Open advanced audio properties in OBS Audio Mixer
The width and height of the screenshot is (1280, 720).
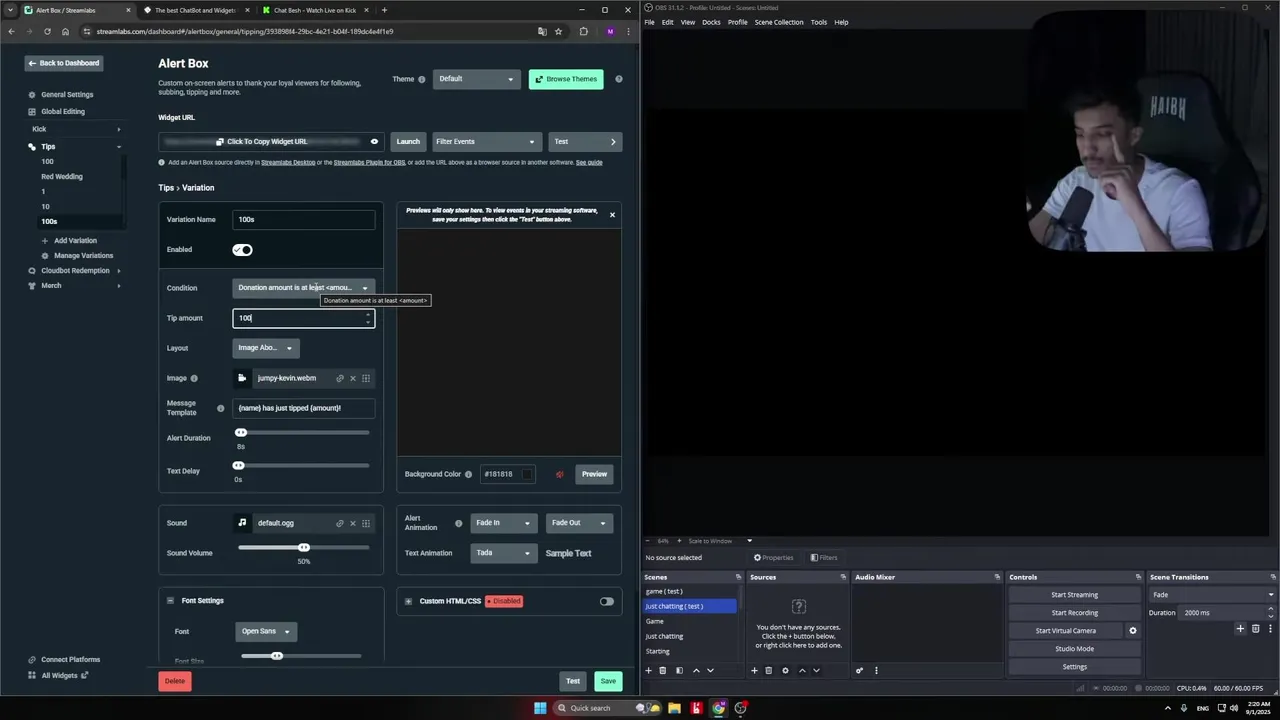pos(859,671)
